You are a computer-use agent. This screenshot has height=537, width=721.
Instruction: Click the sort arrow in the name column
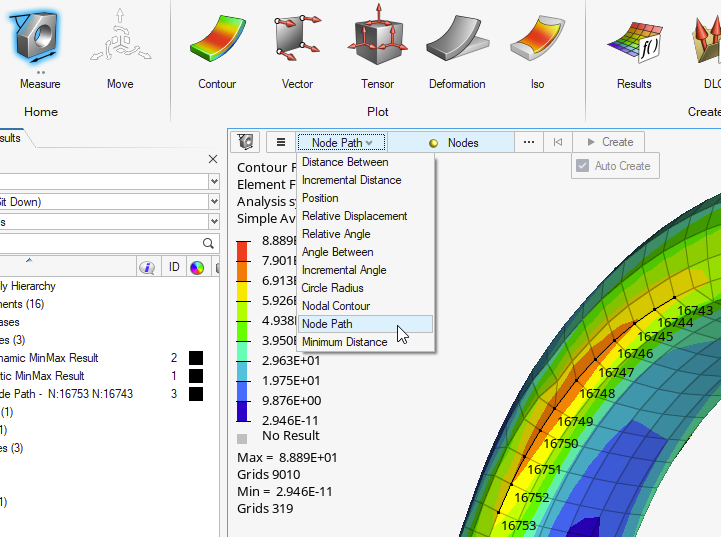tap(29, 260)
